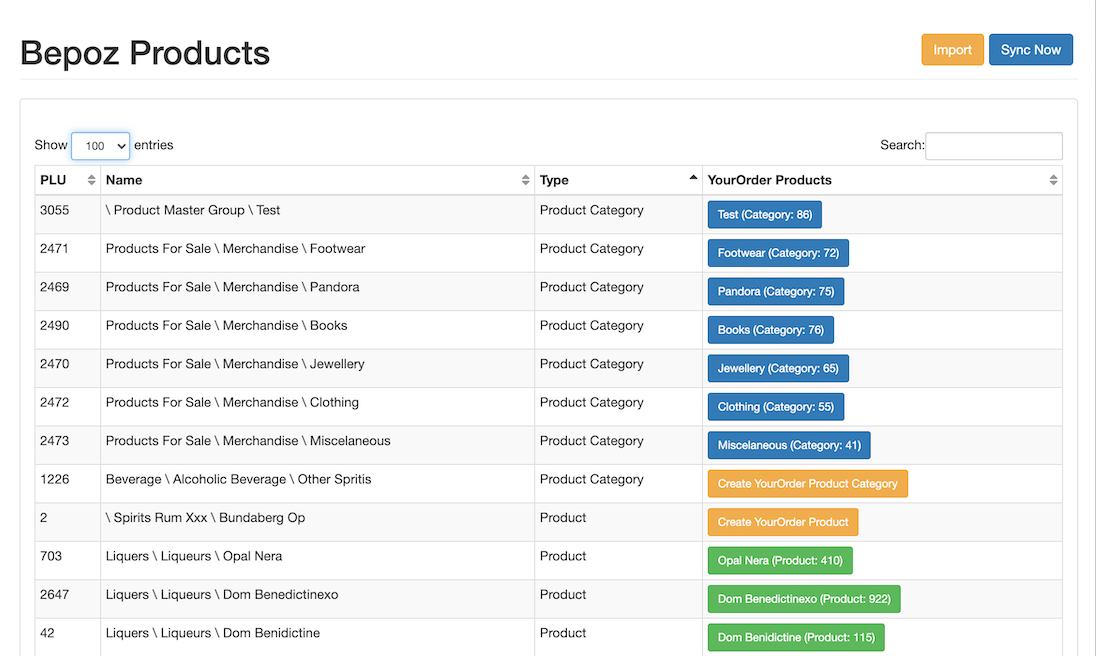Open Dom Benidictine (Product: 115) badge
This screenshot has height=656, width=1096.
[796, 637]
